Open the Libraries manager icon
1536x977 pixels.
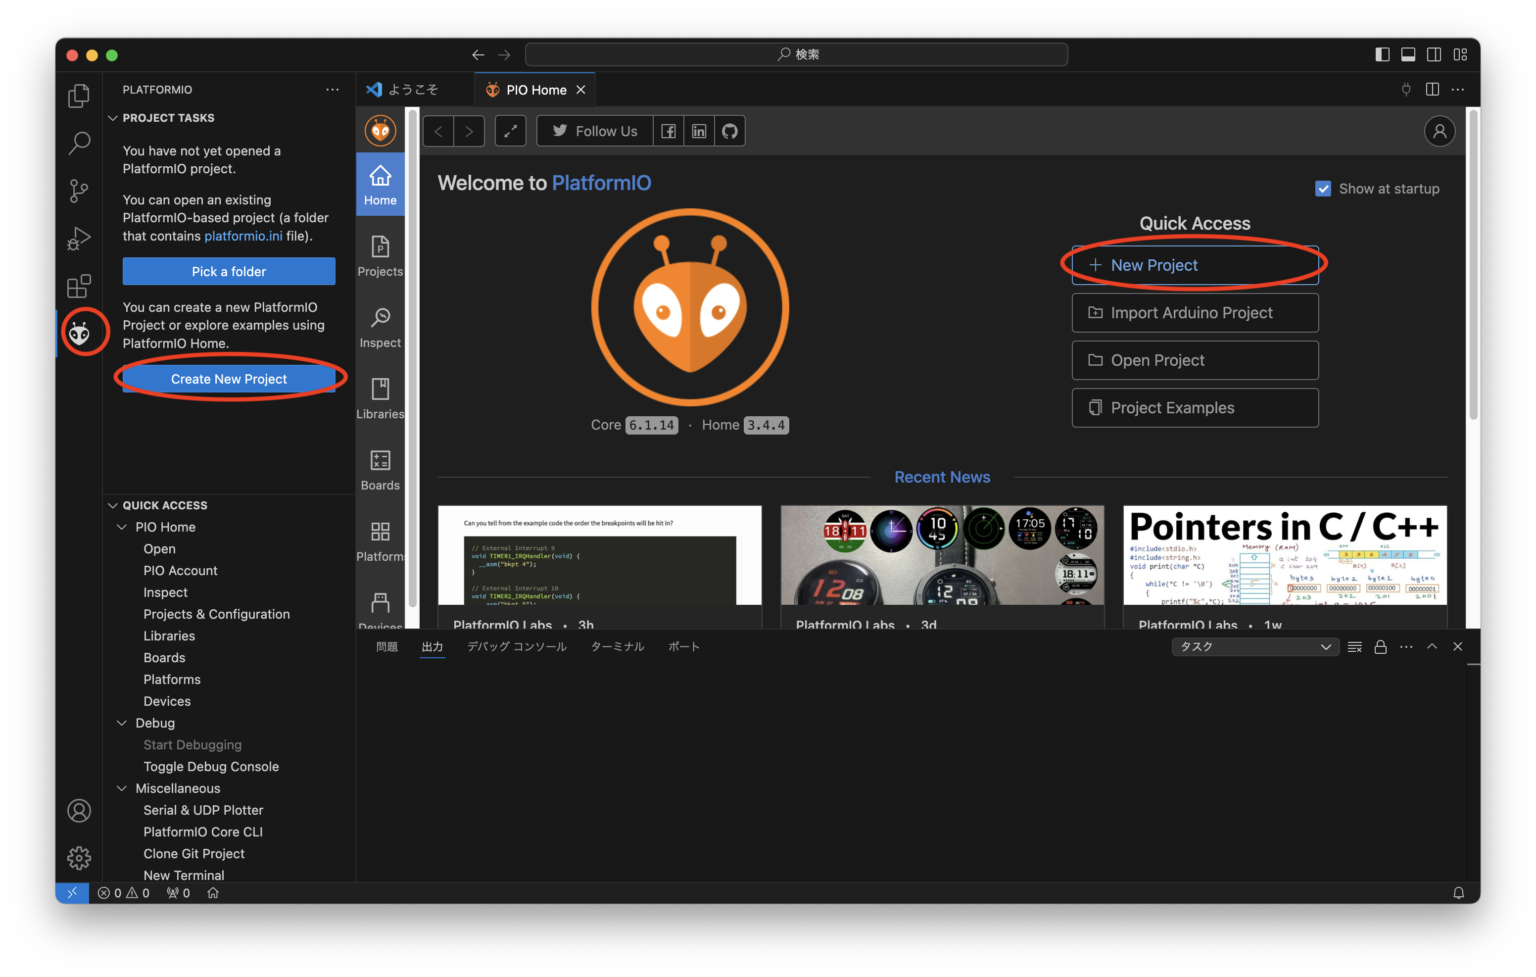(x=380, y=395)
